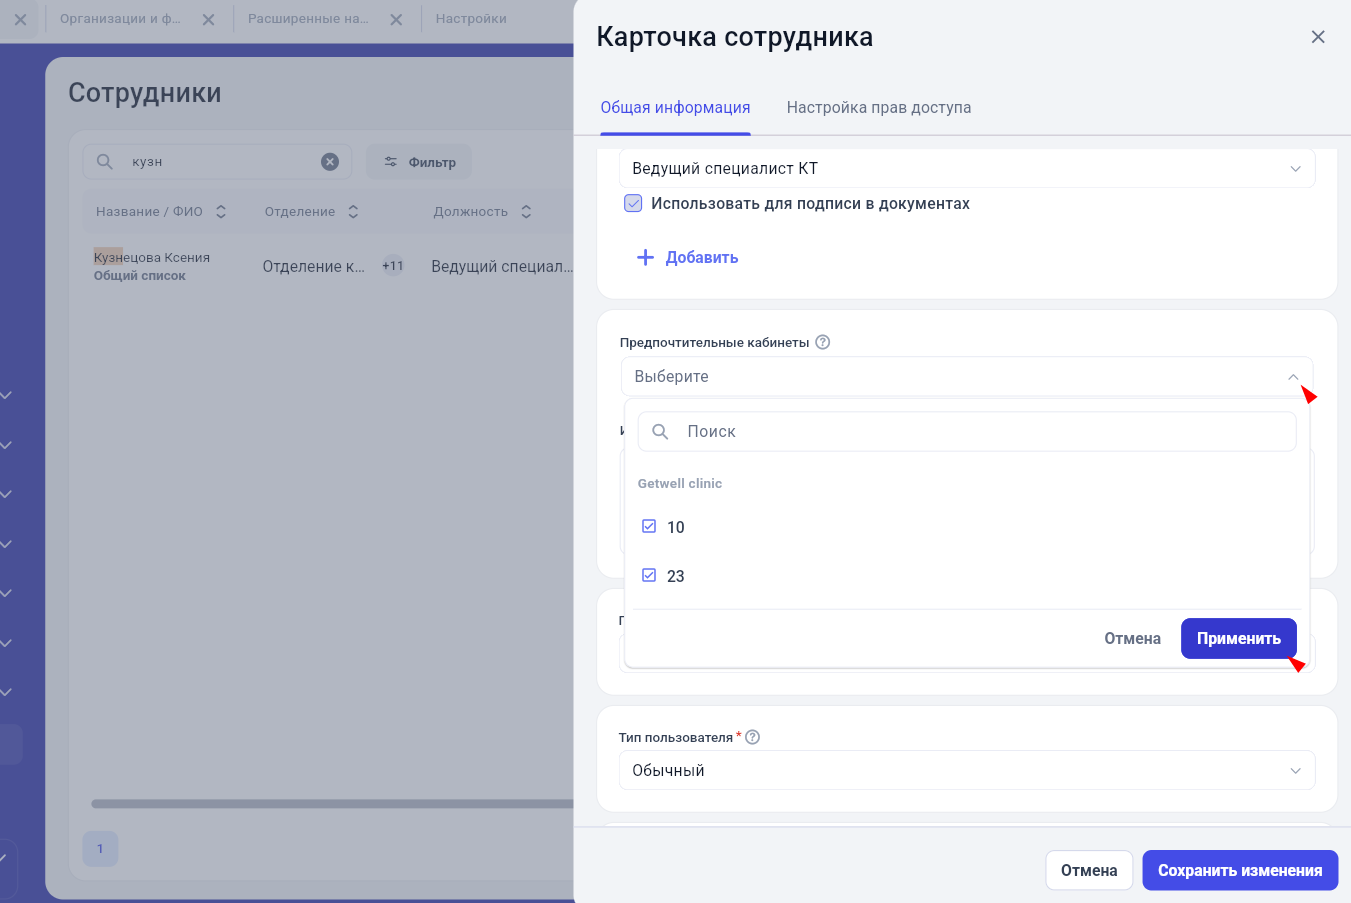1351x903 pixels.
Task: Show help for Предпочтительные кабинеты
Action: pyautogui.click(x=823, y=342)
